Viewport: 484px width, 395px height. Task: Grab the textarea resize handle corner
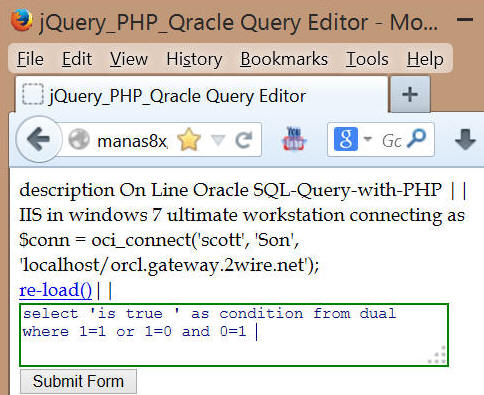pos(437,355)
